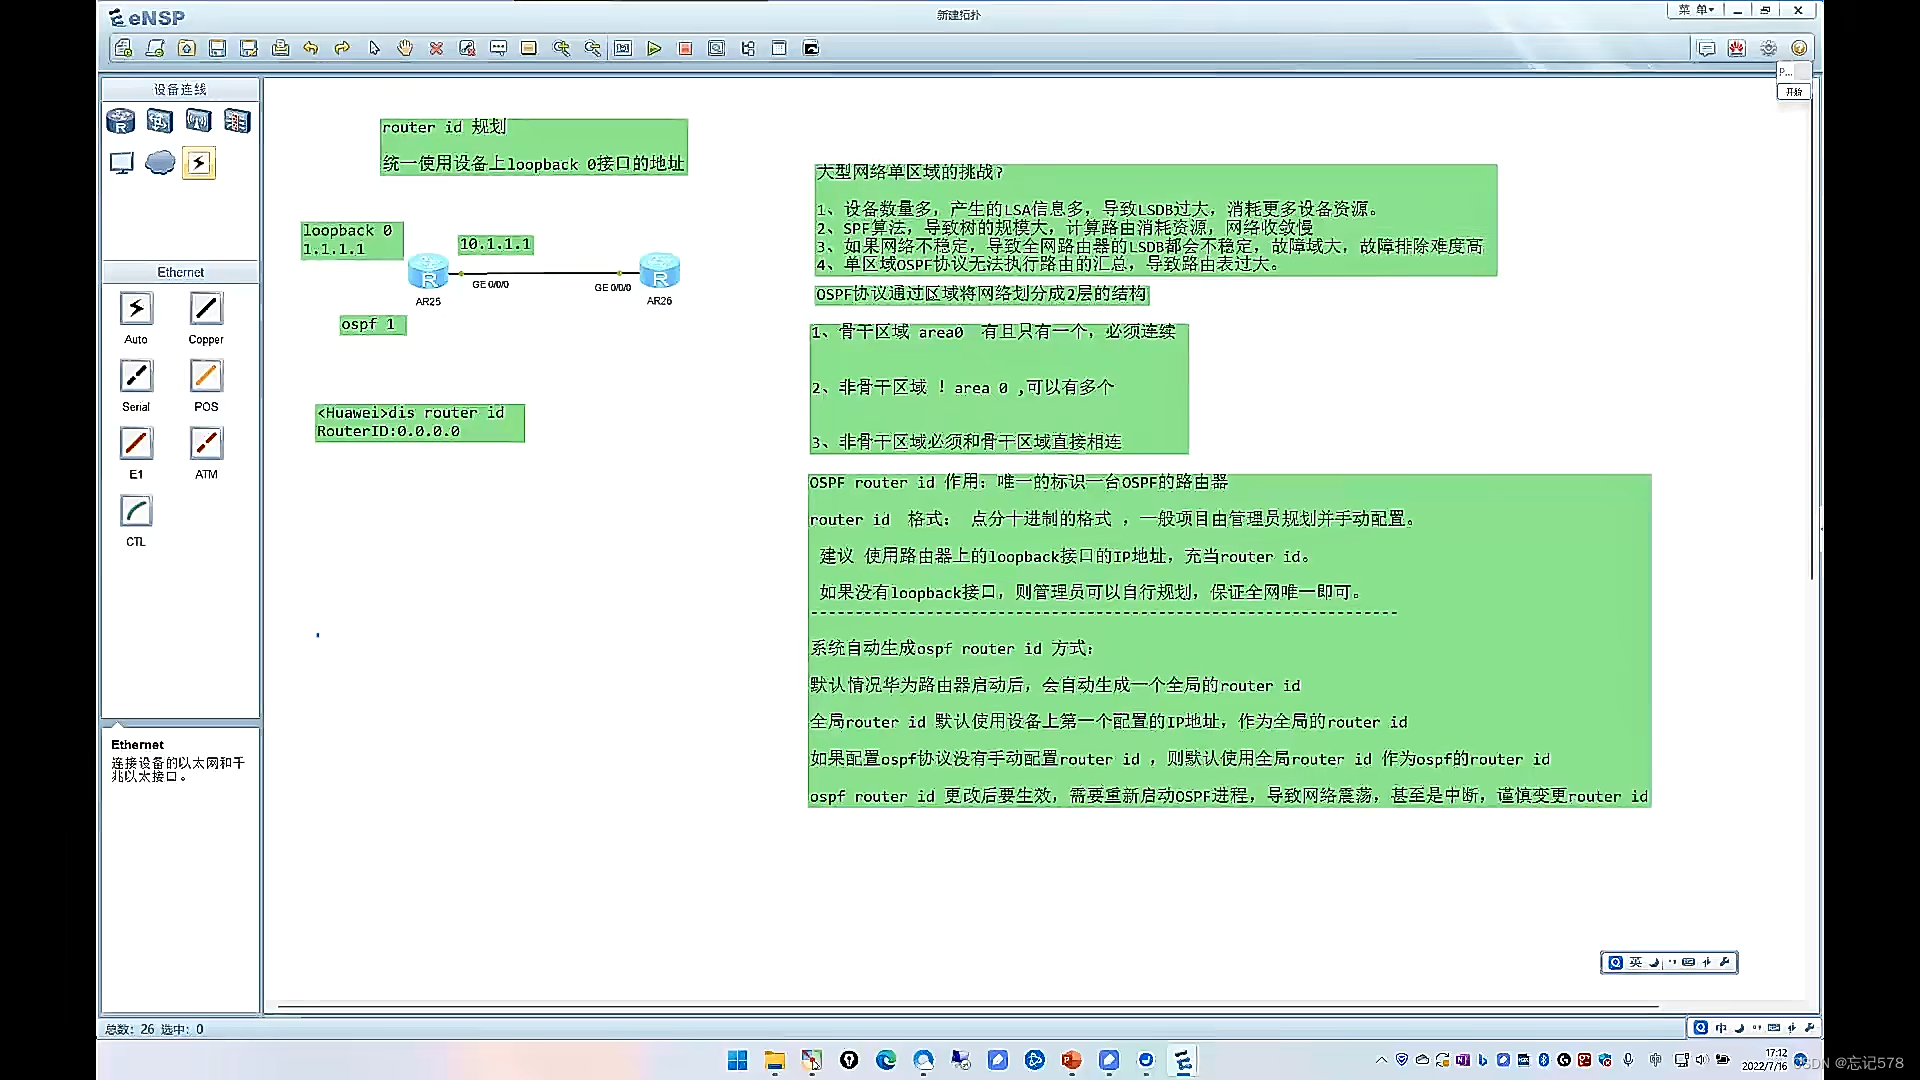The width and height of the screenshot is (1920, 1080).
Task: Select the Router device category
Action: tap(121, 122)
